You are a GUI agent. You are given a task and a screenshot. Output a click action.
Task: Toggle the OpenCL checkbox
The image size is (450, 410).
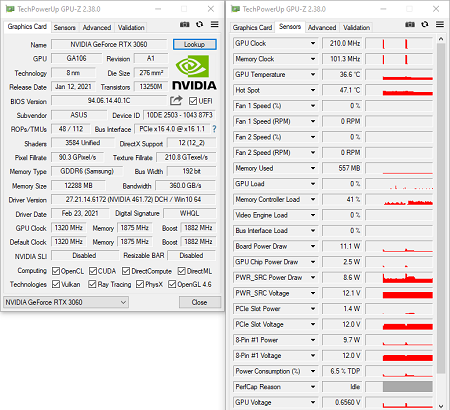point(56,271)
